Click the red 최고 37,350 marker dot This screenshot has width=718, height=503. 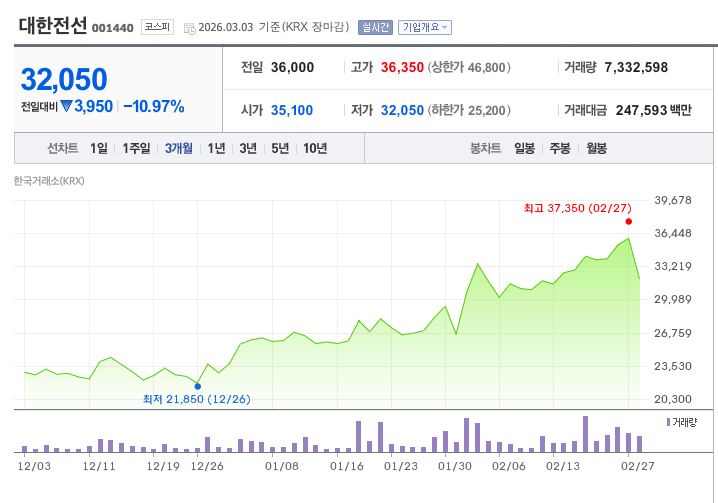coord(629,222)
